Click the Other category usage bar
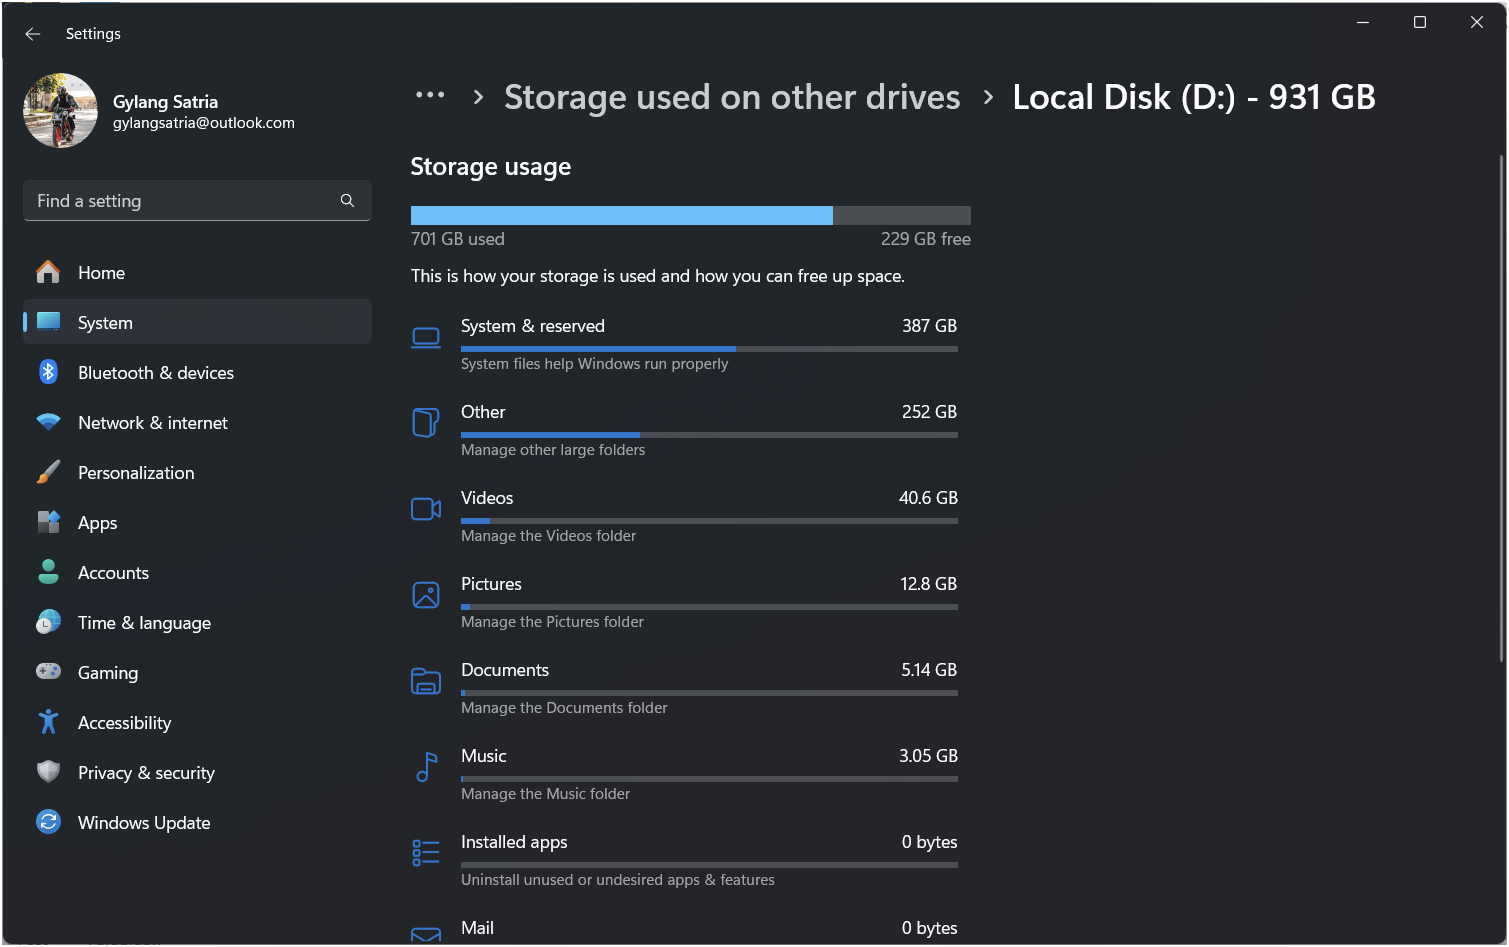1509x947 pixels. (x=709, y=435)
